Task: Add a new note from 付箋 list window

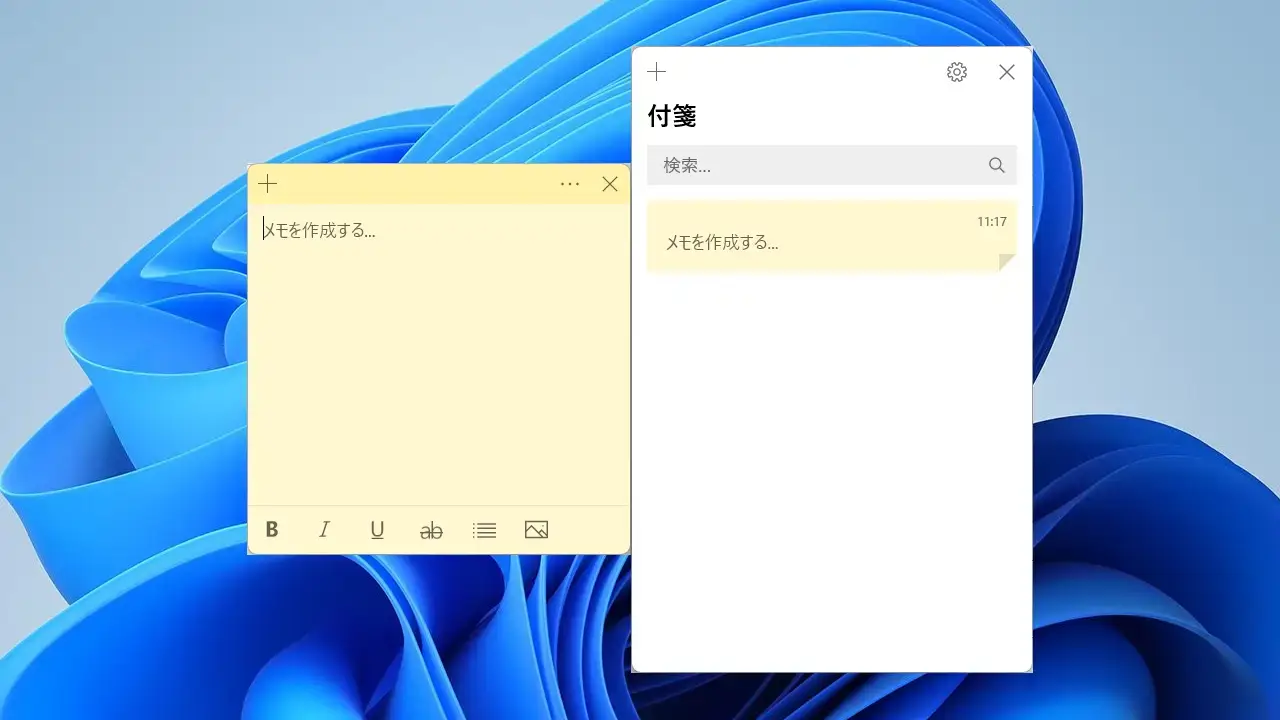Action: pyautogui.click(x=656, y=72)
